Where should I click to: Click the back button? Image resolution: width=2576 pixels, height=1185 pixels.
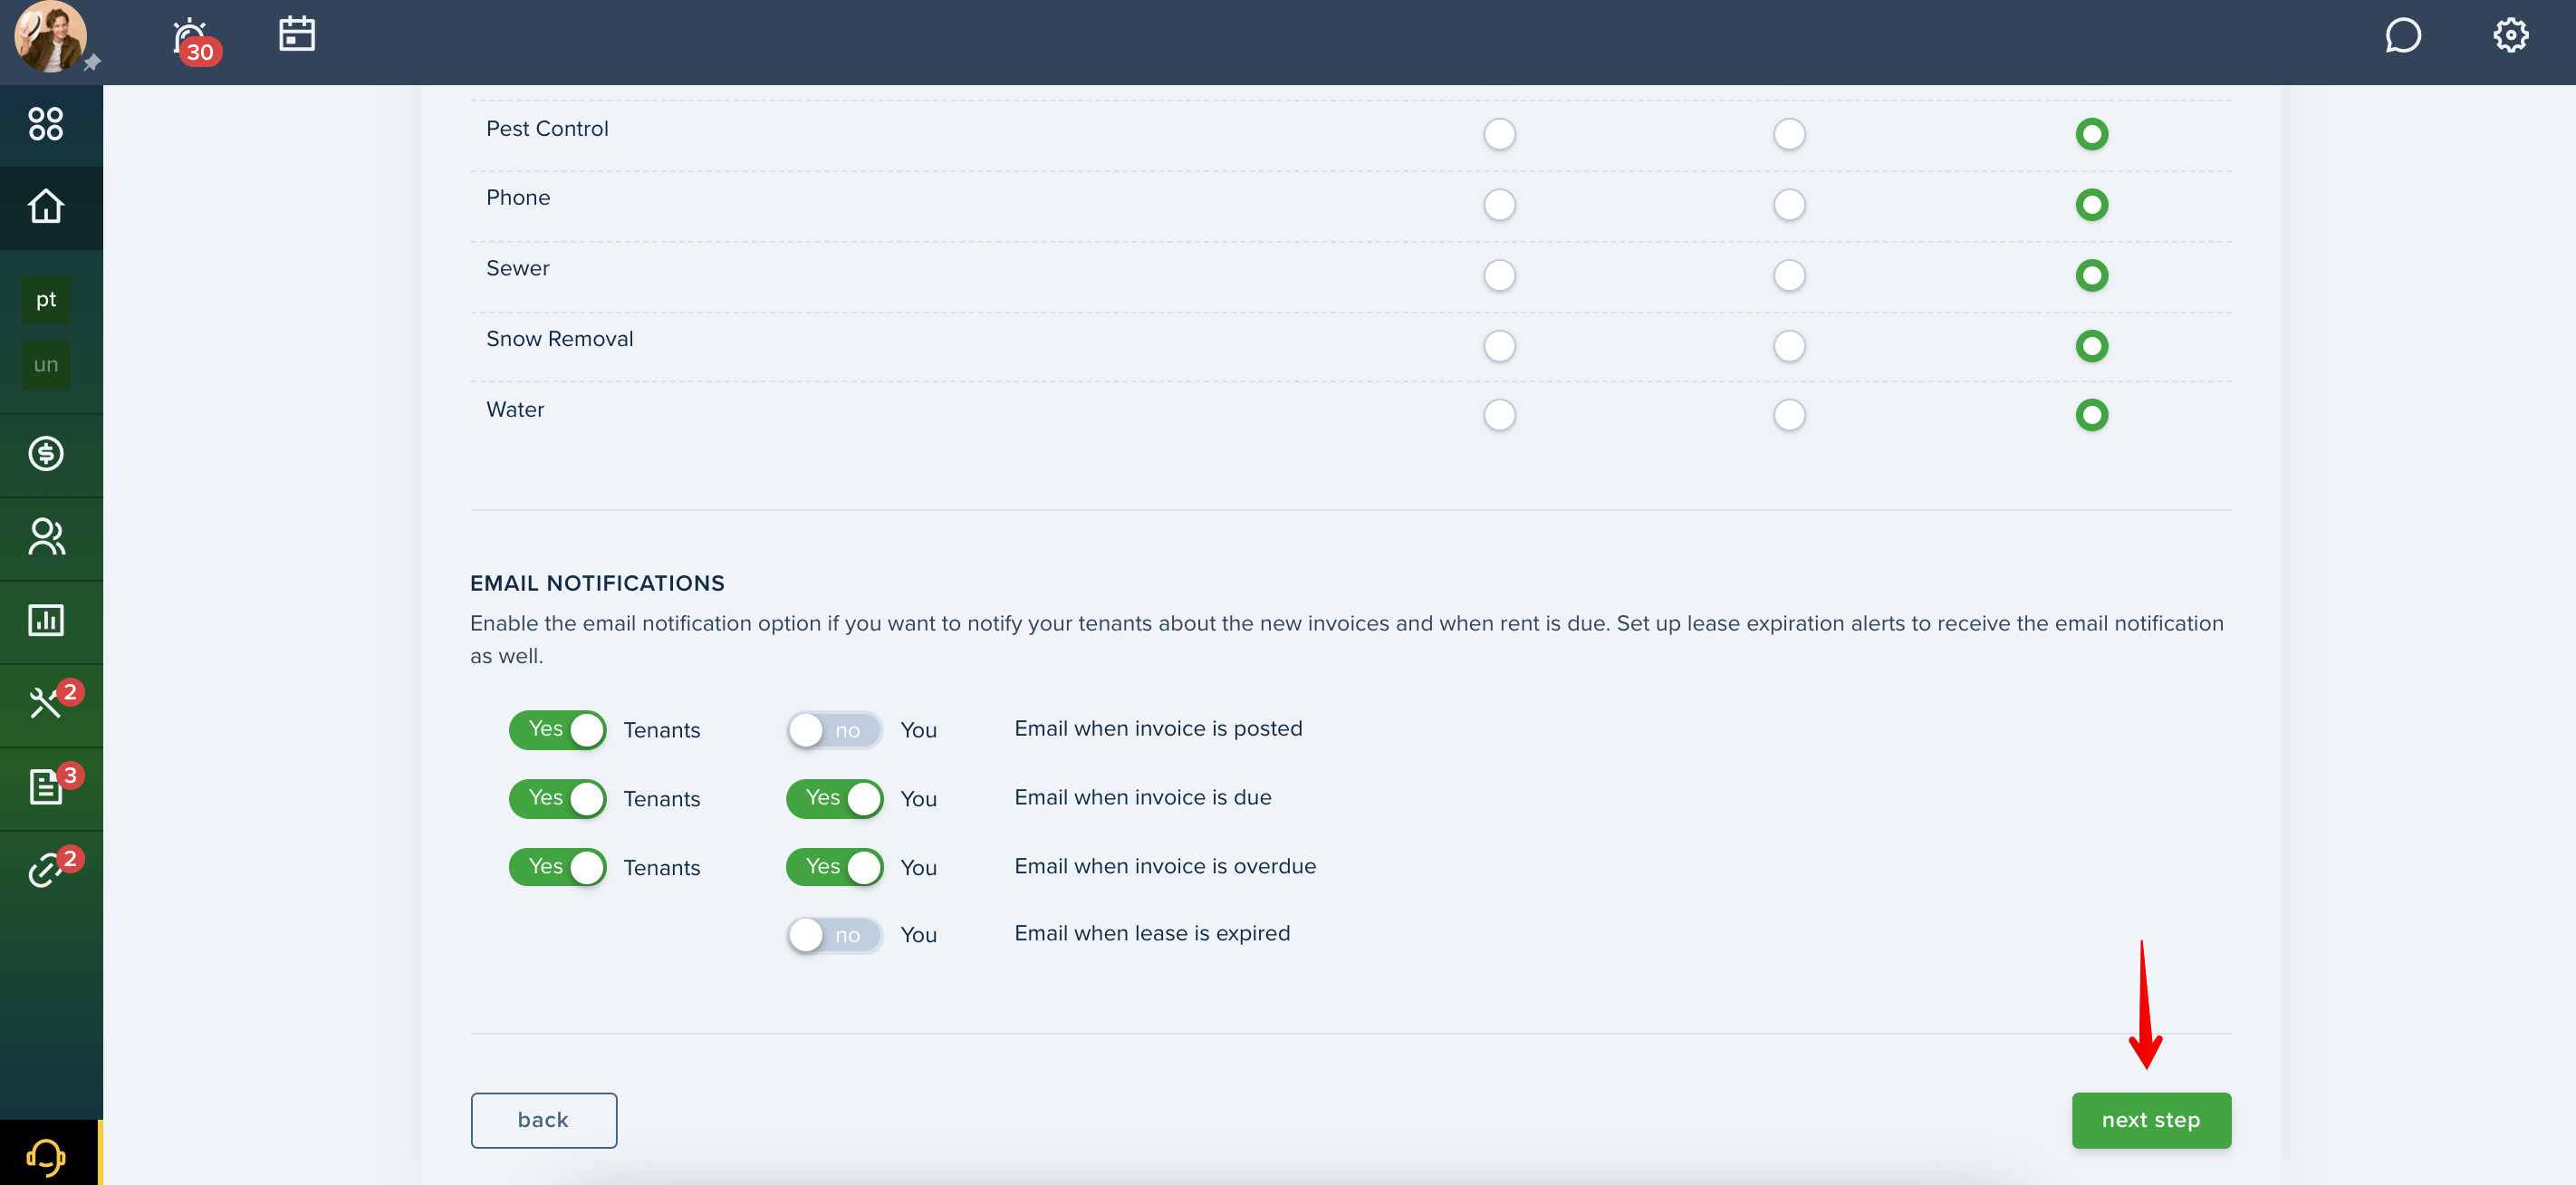point(543,1120)
